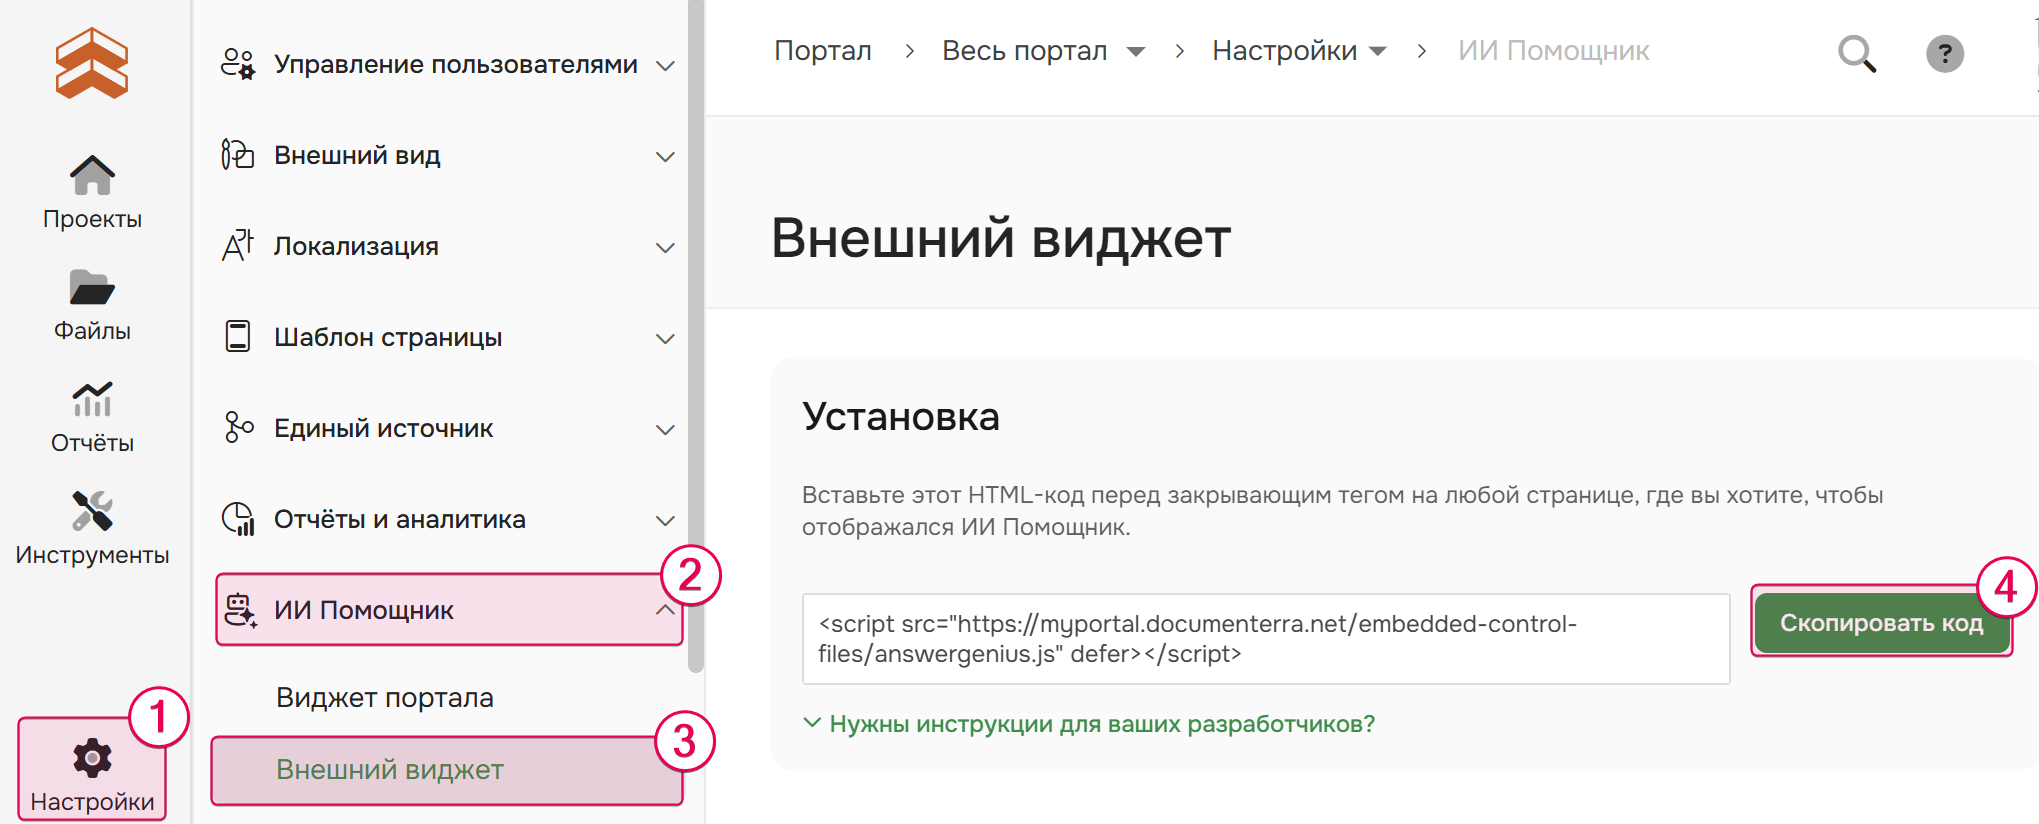The width and height of the screenshot is (2039, 824).
Task: Open the Настройки breadcrumb dropdown
Action: pos(1378,52)
